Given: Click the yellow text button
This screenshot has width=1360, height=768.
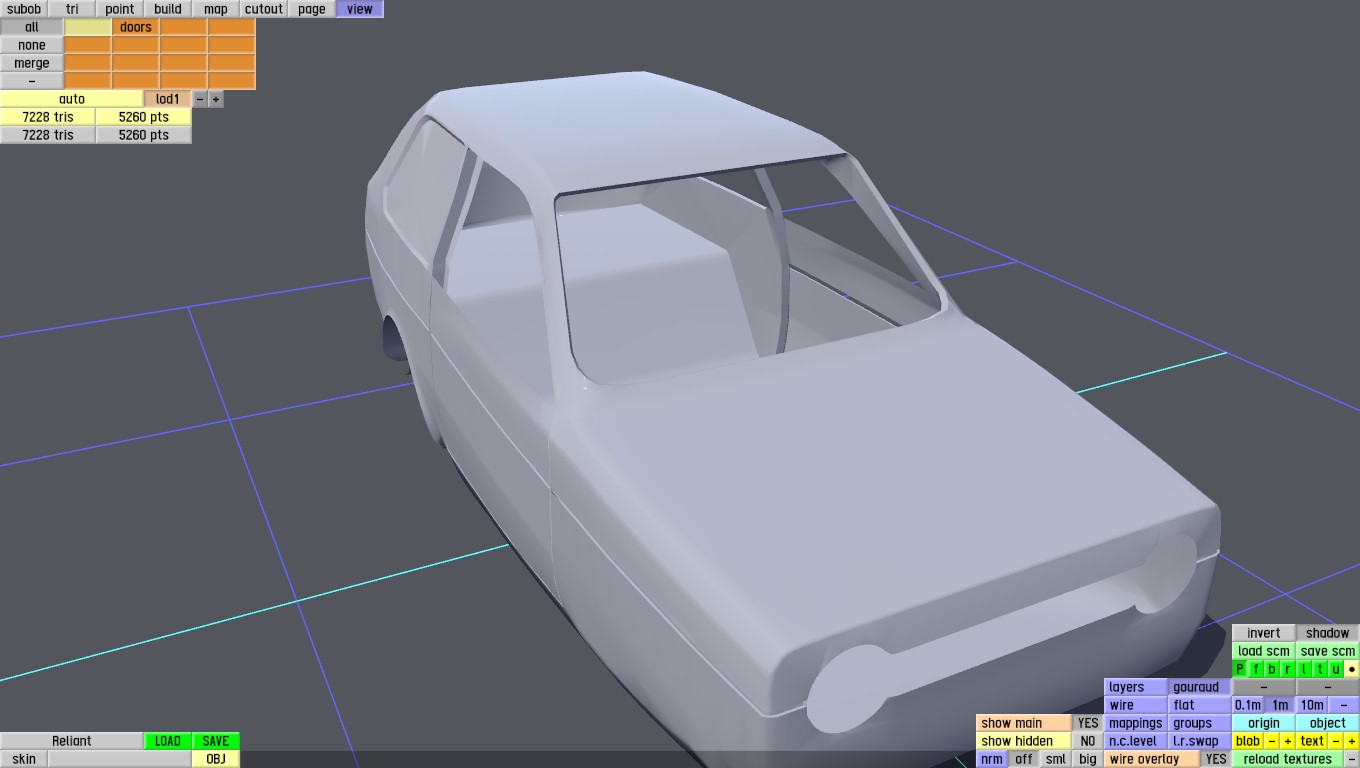Looking at the screenshot, I should coord(1312,741).
